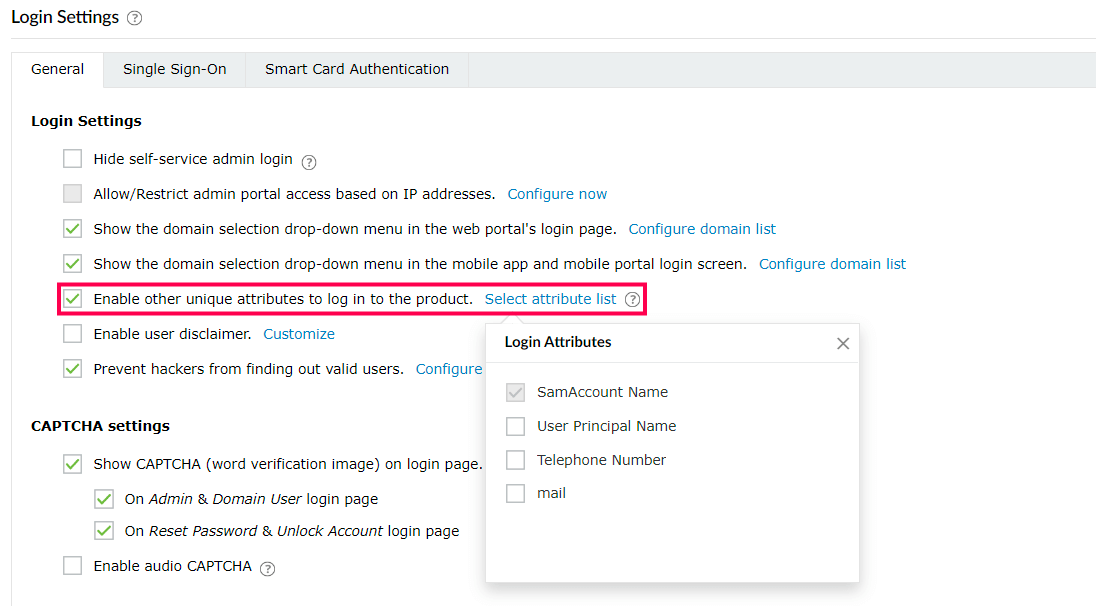Screen dimensions: 1096x606
Task: Click help icon next to Select attribute list
Action: [x=632, y=300]
